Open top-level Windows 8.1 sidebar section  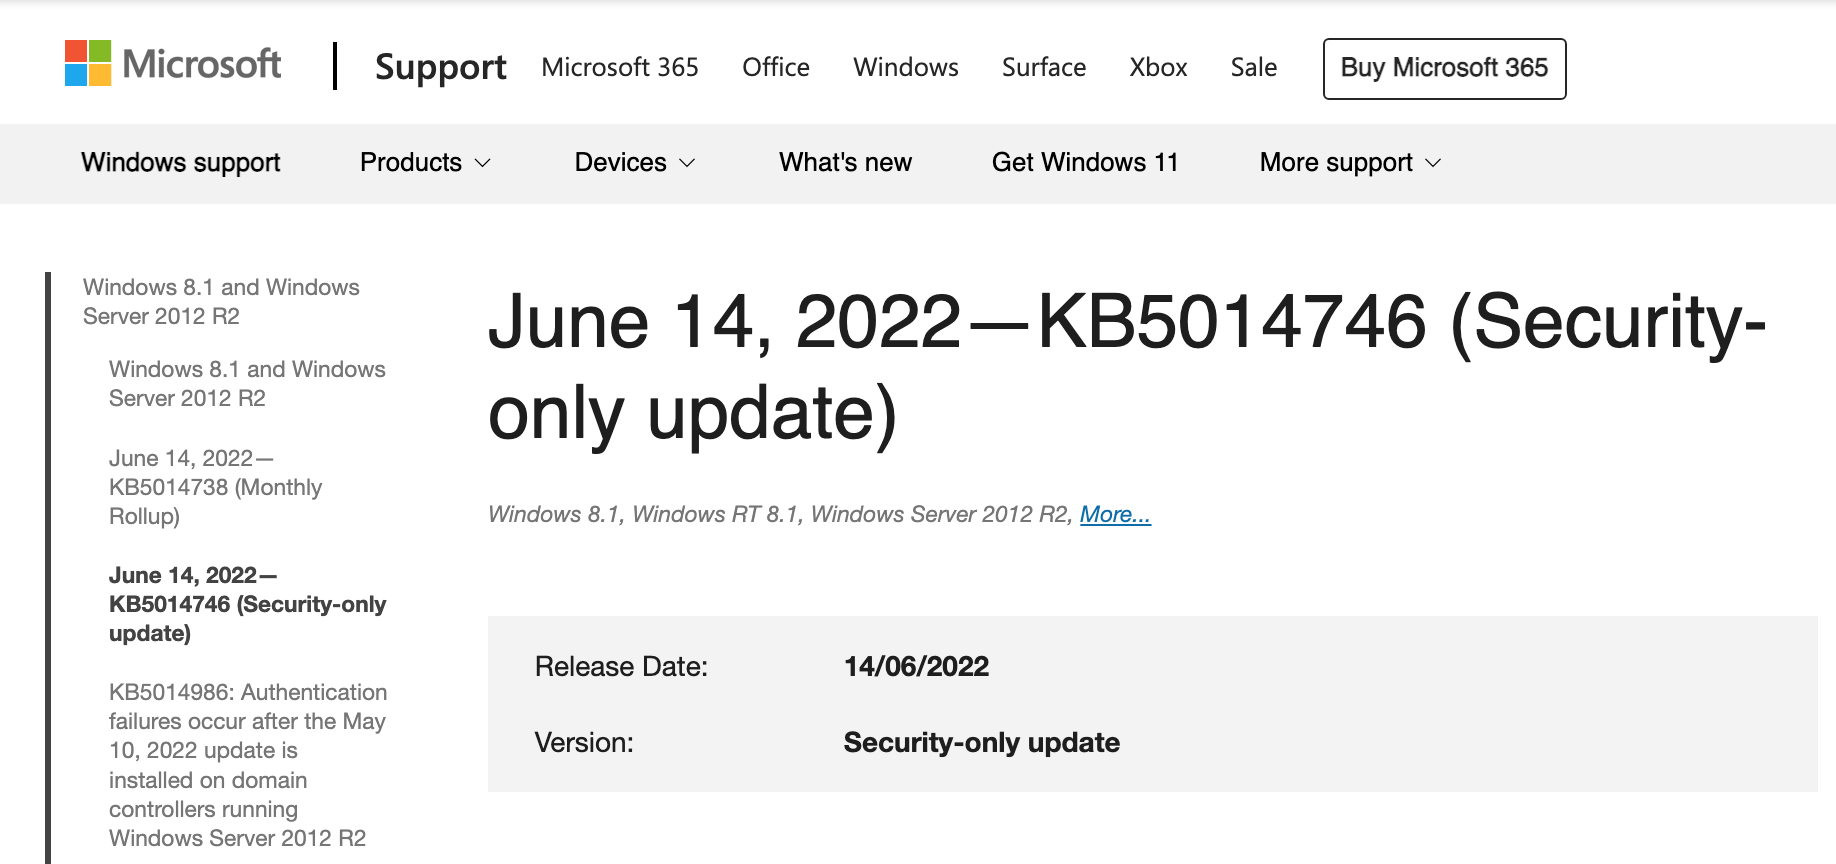221,301
